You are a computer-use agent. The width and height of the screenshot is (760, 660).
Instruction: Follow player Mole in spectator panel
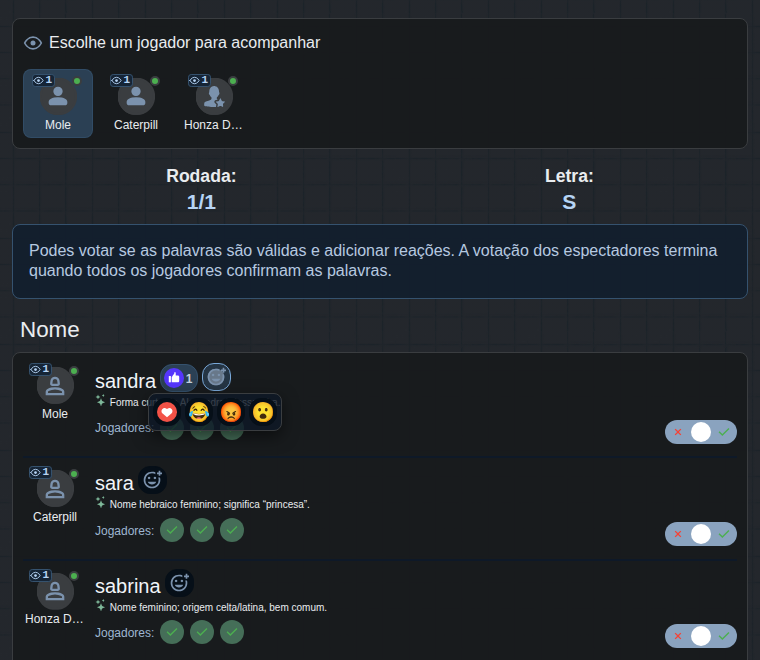[x=58, y=103]
